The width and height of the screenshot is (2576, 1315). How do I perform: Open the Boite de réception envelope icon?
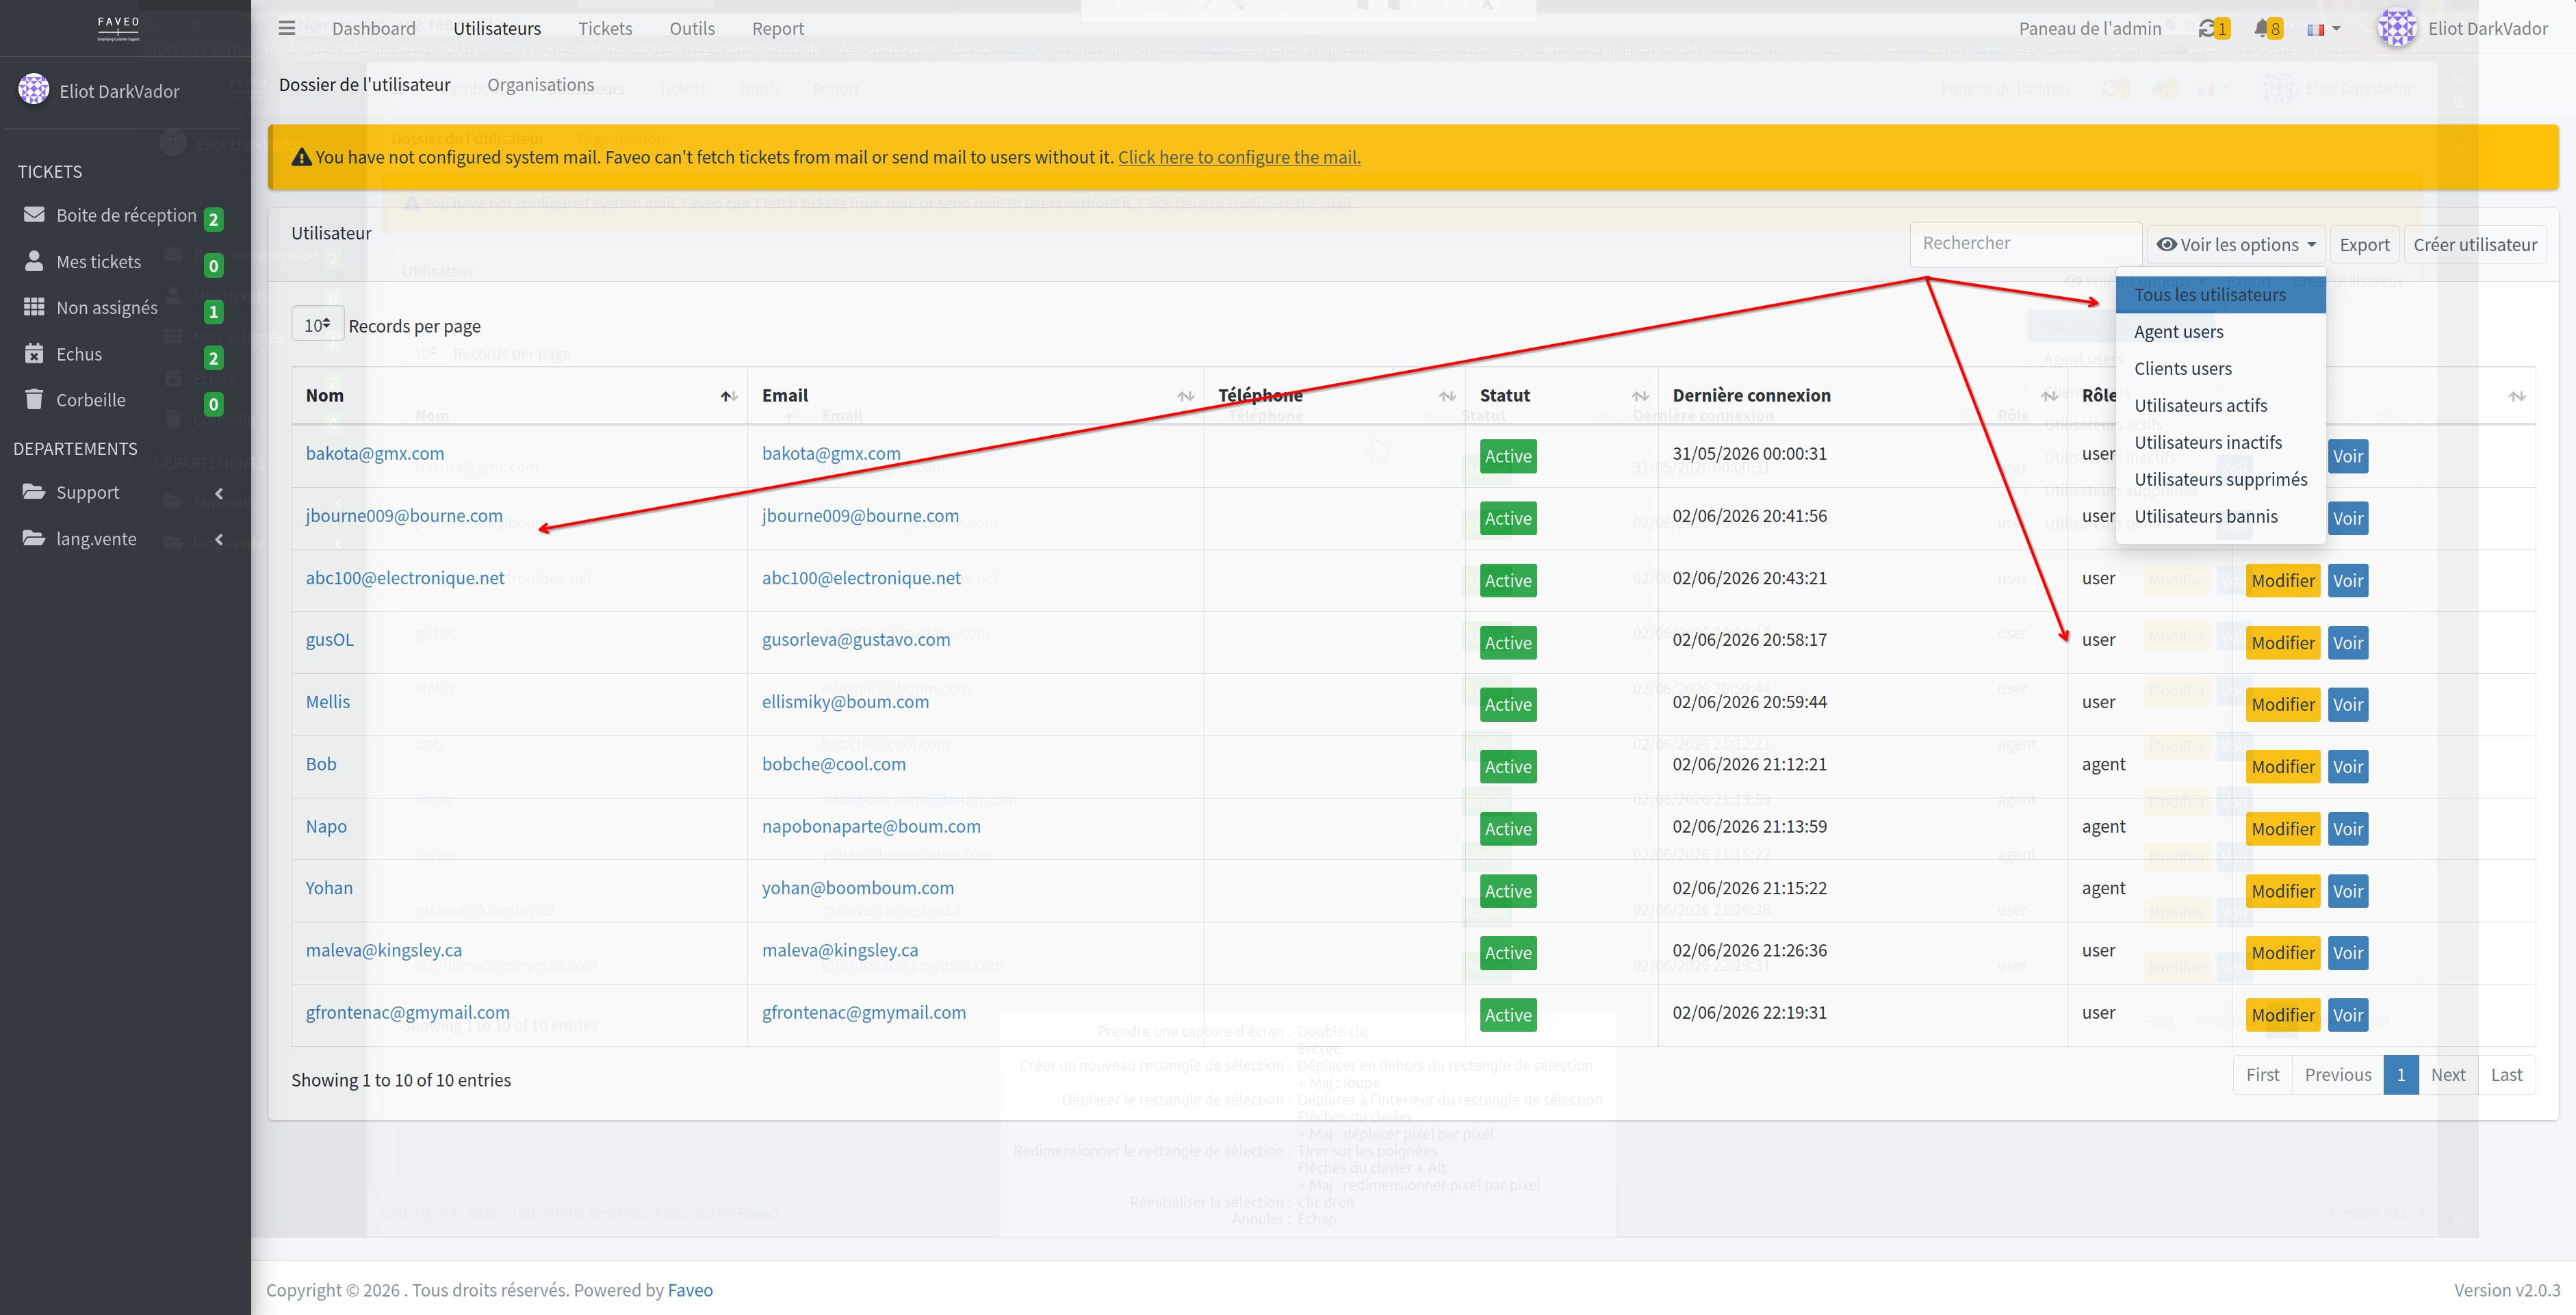tap(34, 215)
